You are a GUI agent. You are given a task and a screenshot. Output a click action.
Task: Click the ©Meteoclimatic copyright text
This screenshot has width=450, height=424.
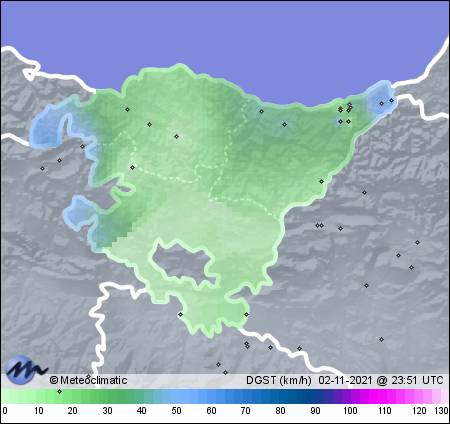(88, 380)
